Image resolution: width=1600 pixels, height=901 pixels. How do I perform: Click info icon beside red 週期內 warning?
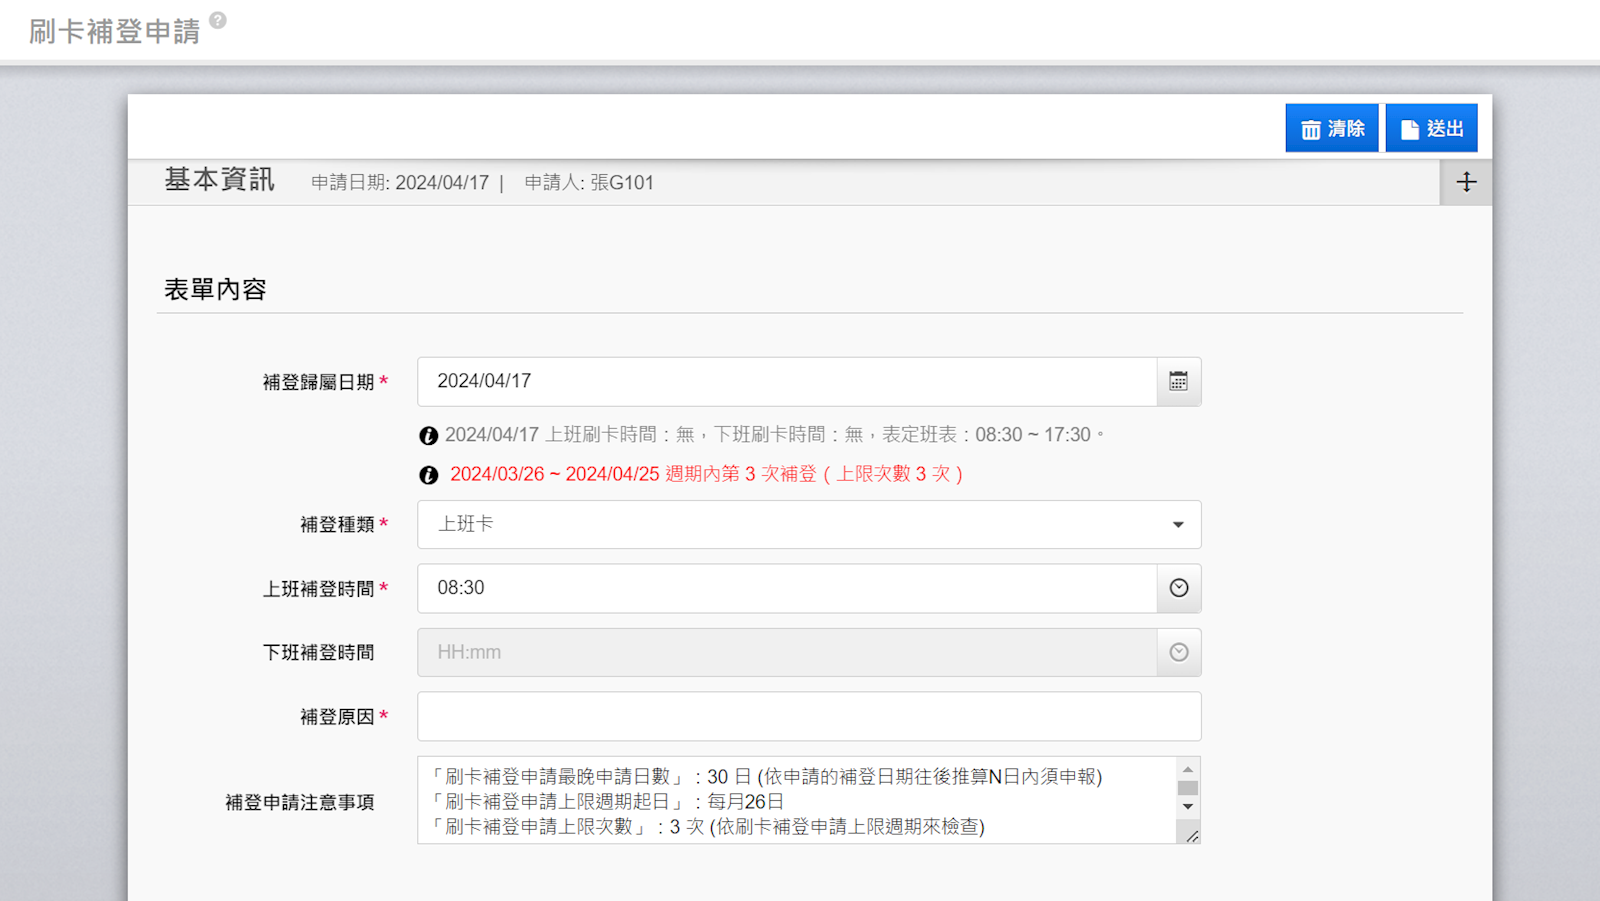429,475
